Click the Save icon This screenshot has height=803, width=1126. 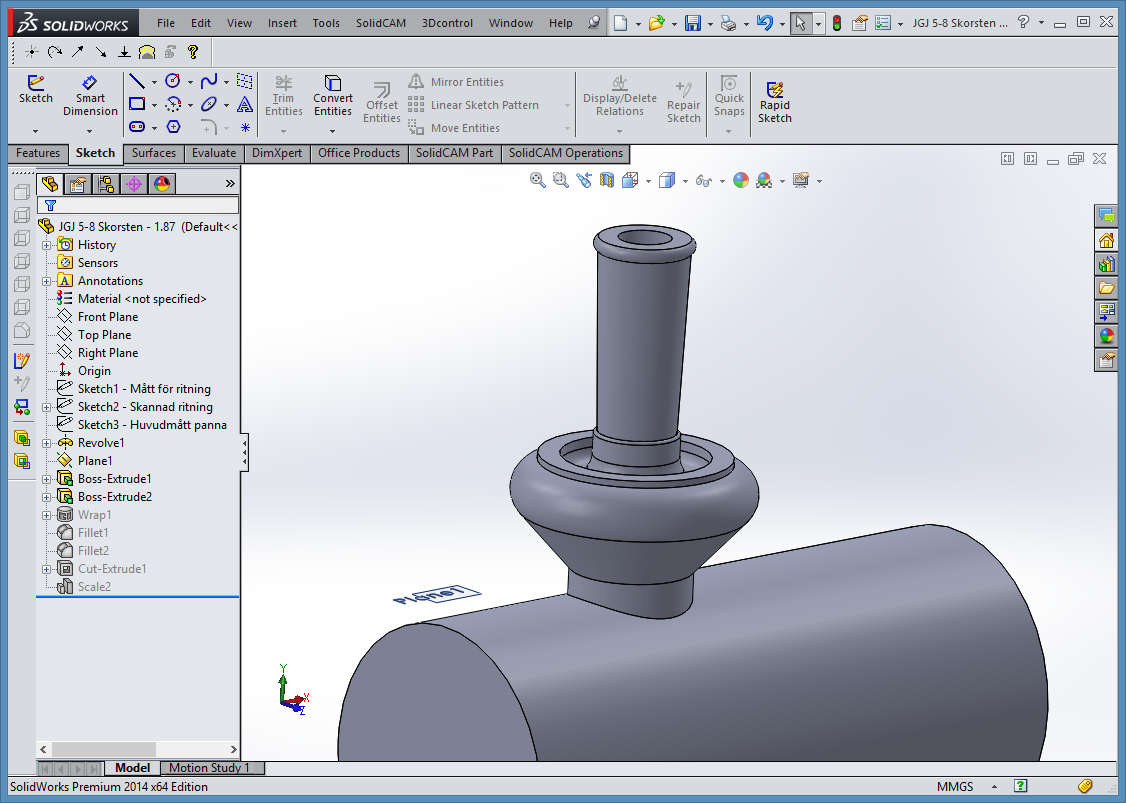click(692, 23)
